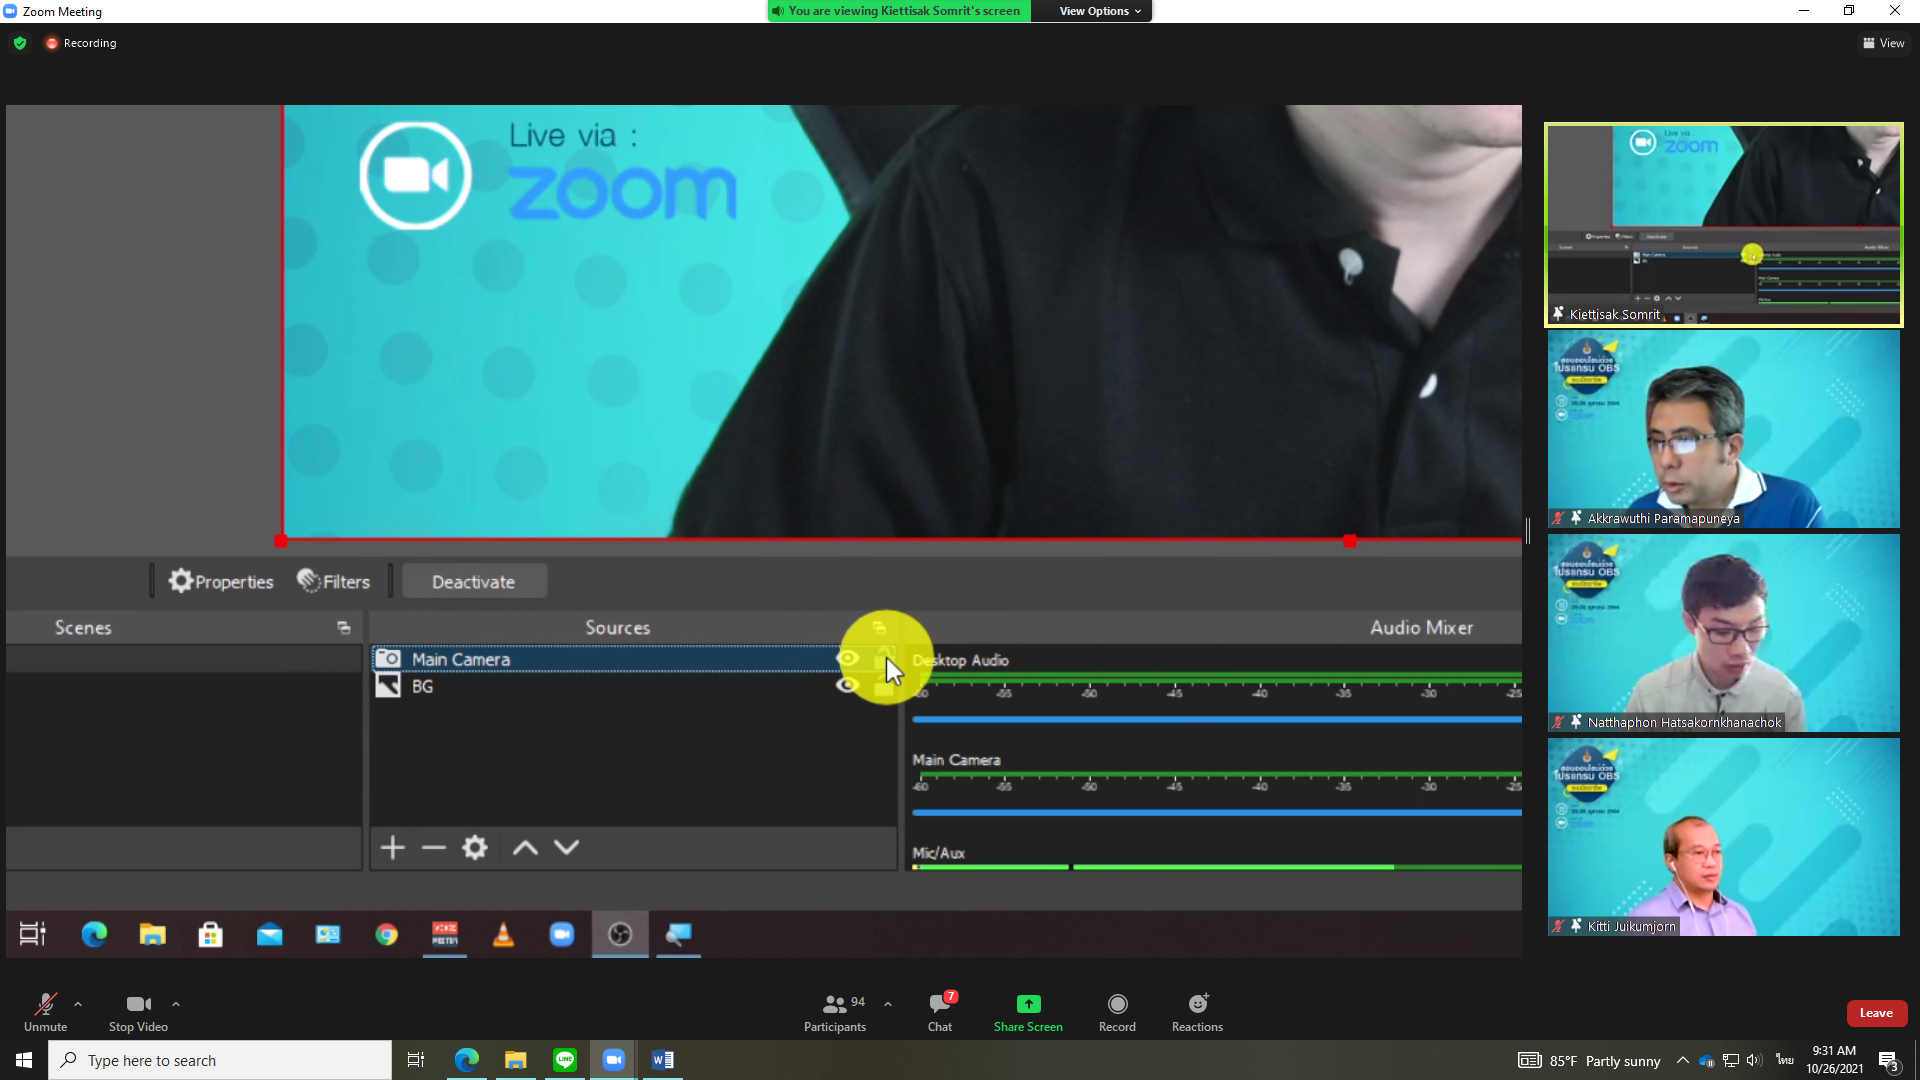This screenshot has width=1920, height=1080.
Task: Click Zoom icon in shared taskbar
Action: [x=562, y=934]
